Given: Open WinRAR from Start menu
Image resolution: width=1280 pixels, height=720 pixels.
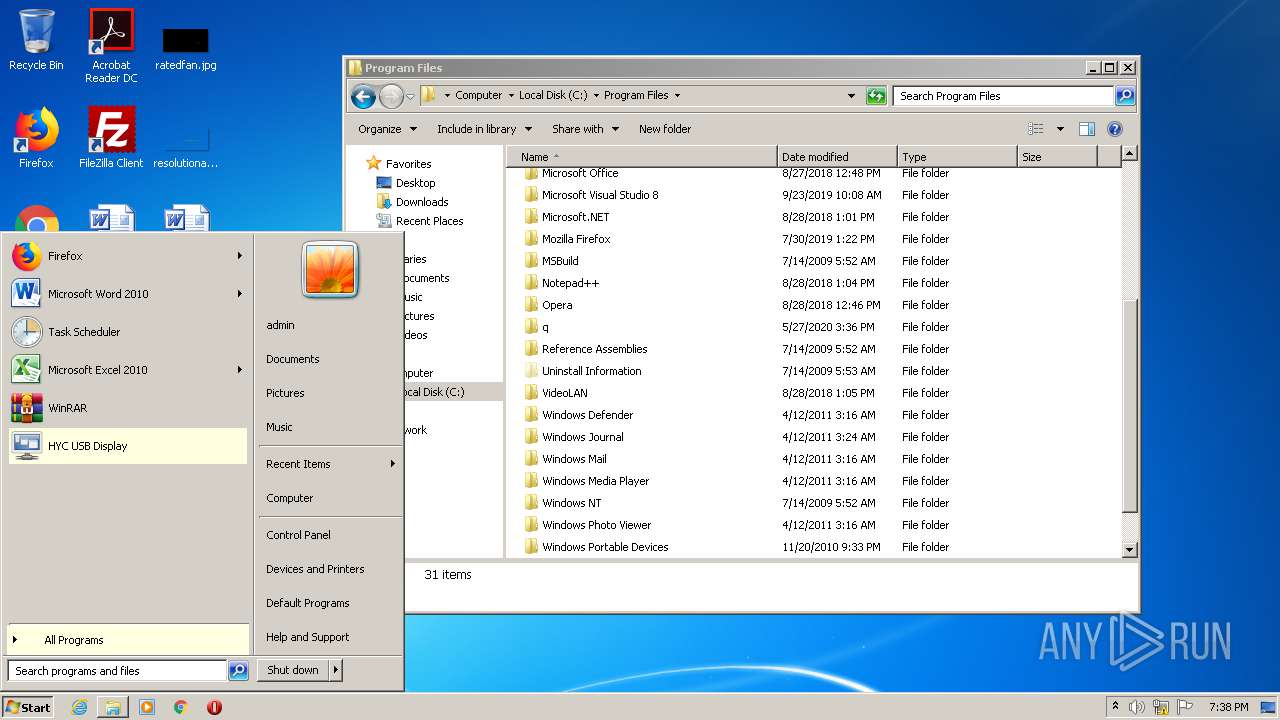Looking at the screenshot, I should [128, 408].
